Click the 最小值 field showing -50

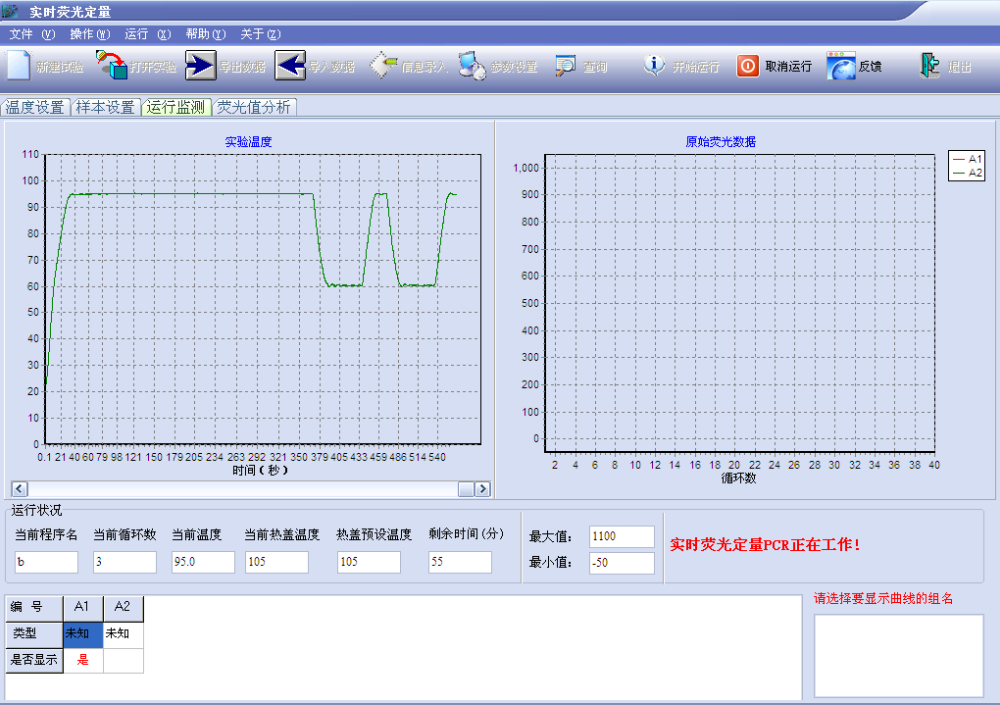click(x=622, y=563)
